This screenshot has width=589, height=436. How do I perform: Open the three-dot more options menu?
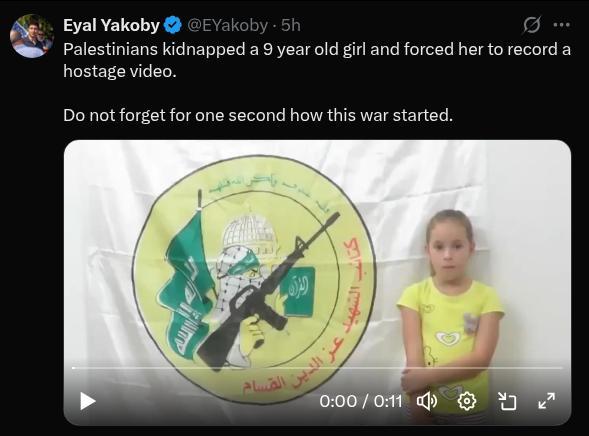click(x=562, y=25)
